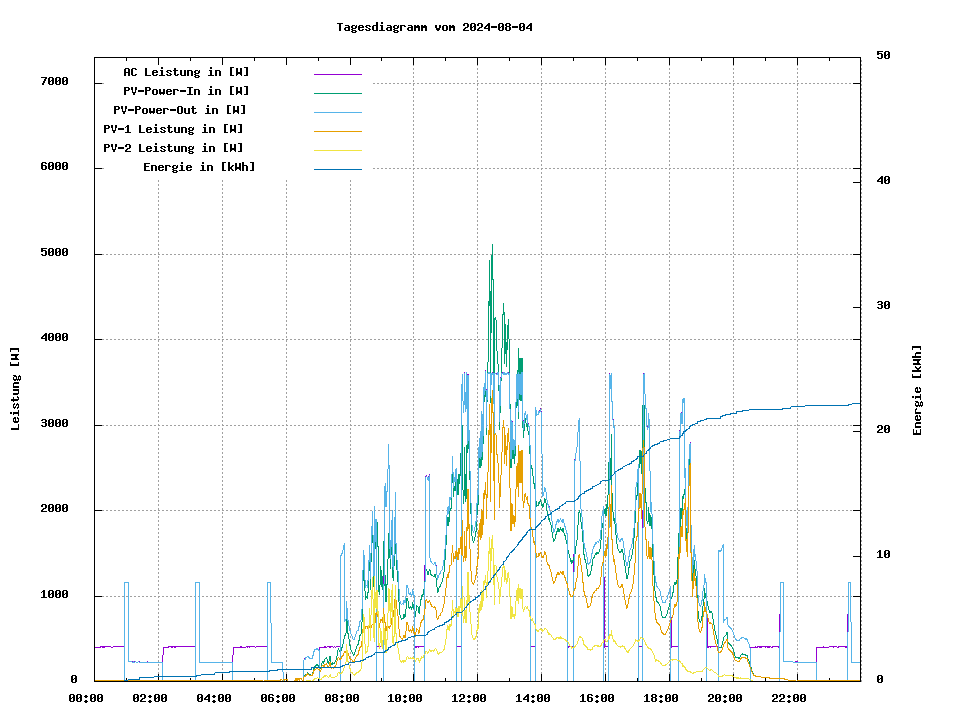Click the 06:00 time axis label
The image size is (960, 720).
click(x=278, y=698)
